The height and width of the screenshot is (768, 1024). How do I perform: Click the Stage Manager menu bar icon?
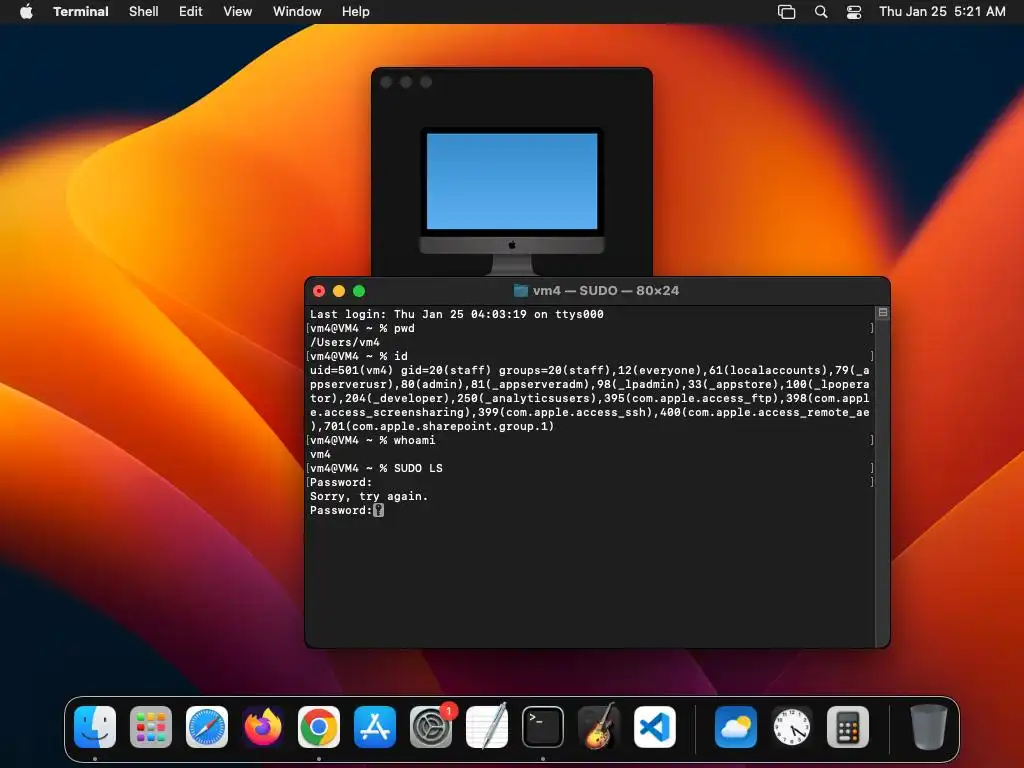(x=786, y=11)
